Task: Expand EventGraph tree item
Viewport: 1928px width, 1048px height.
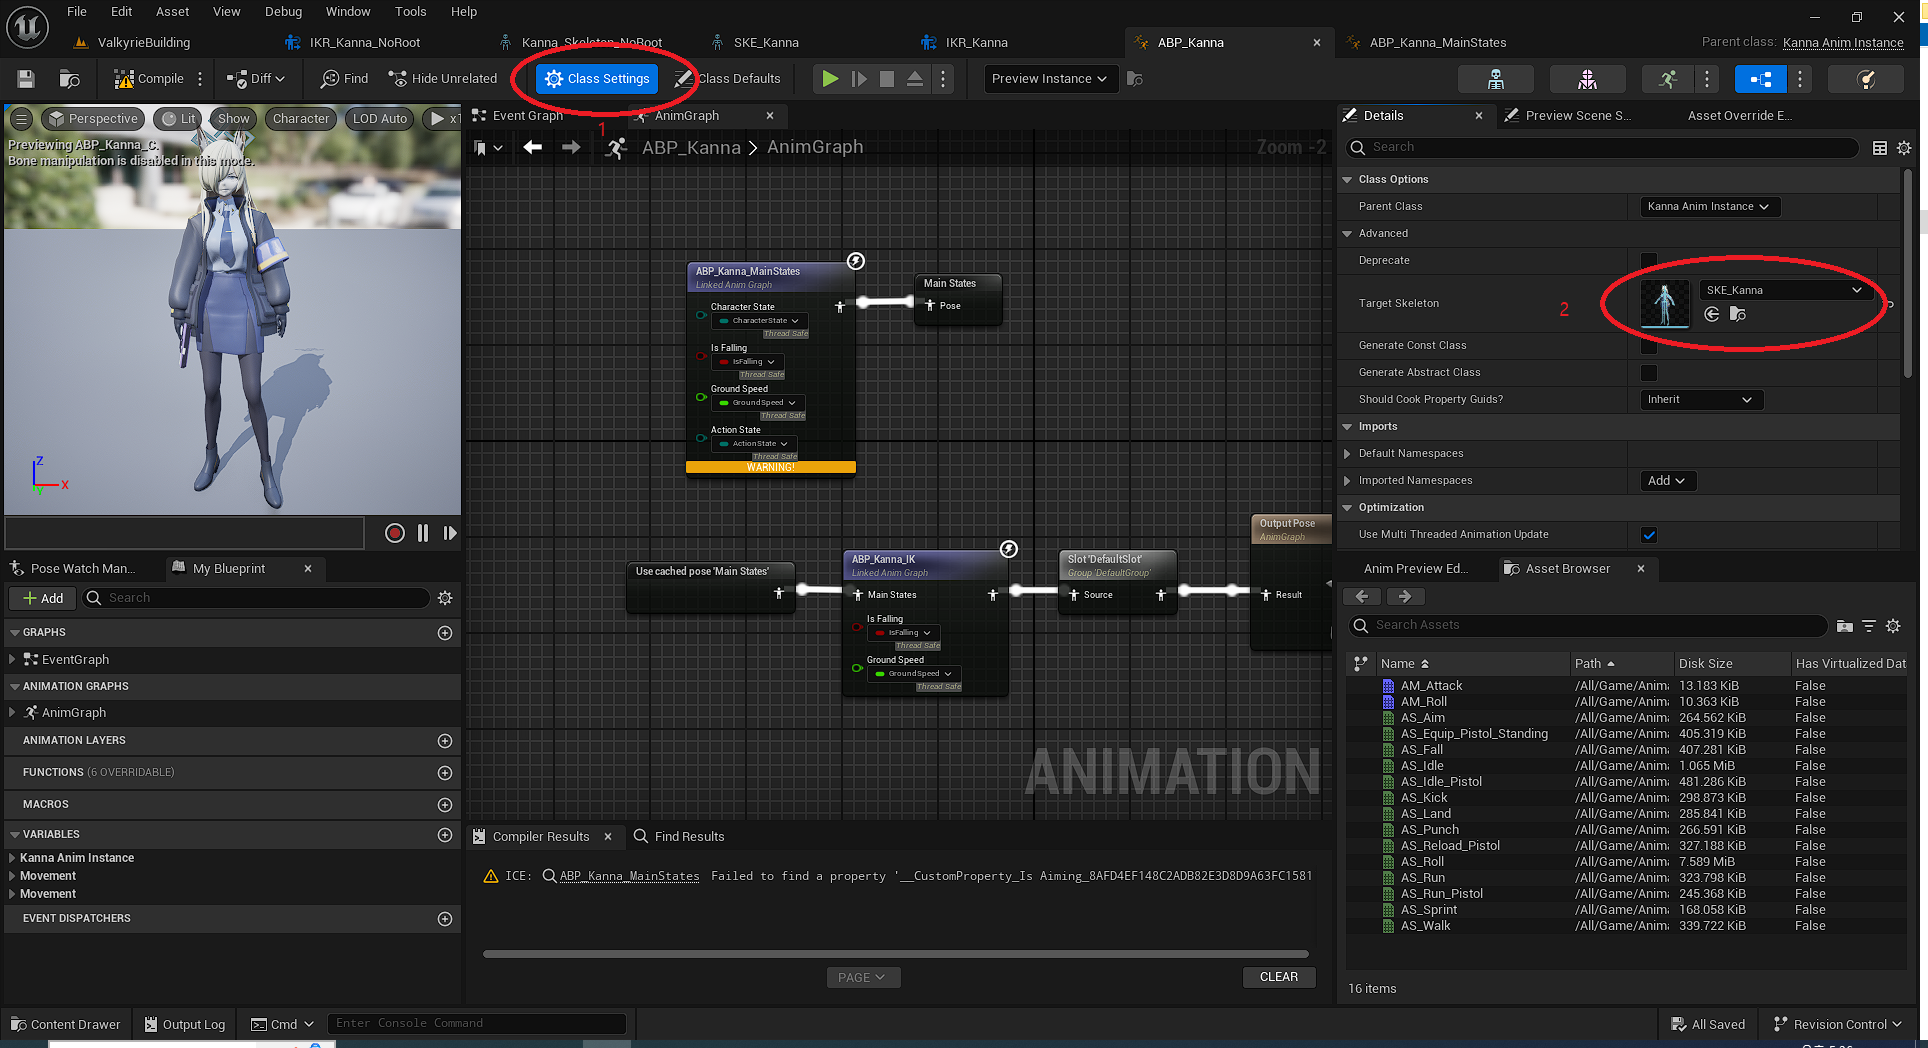Action: (x=12, y=659)
